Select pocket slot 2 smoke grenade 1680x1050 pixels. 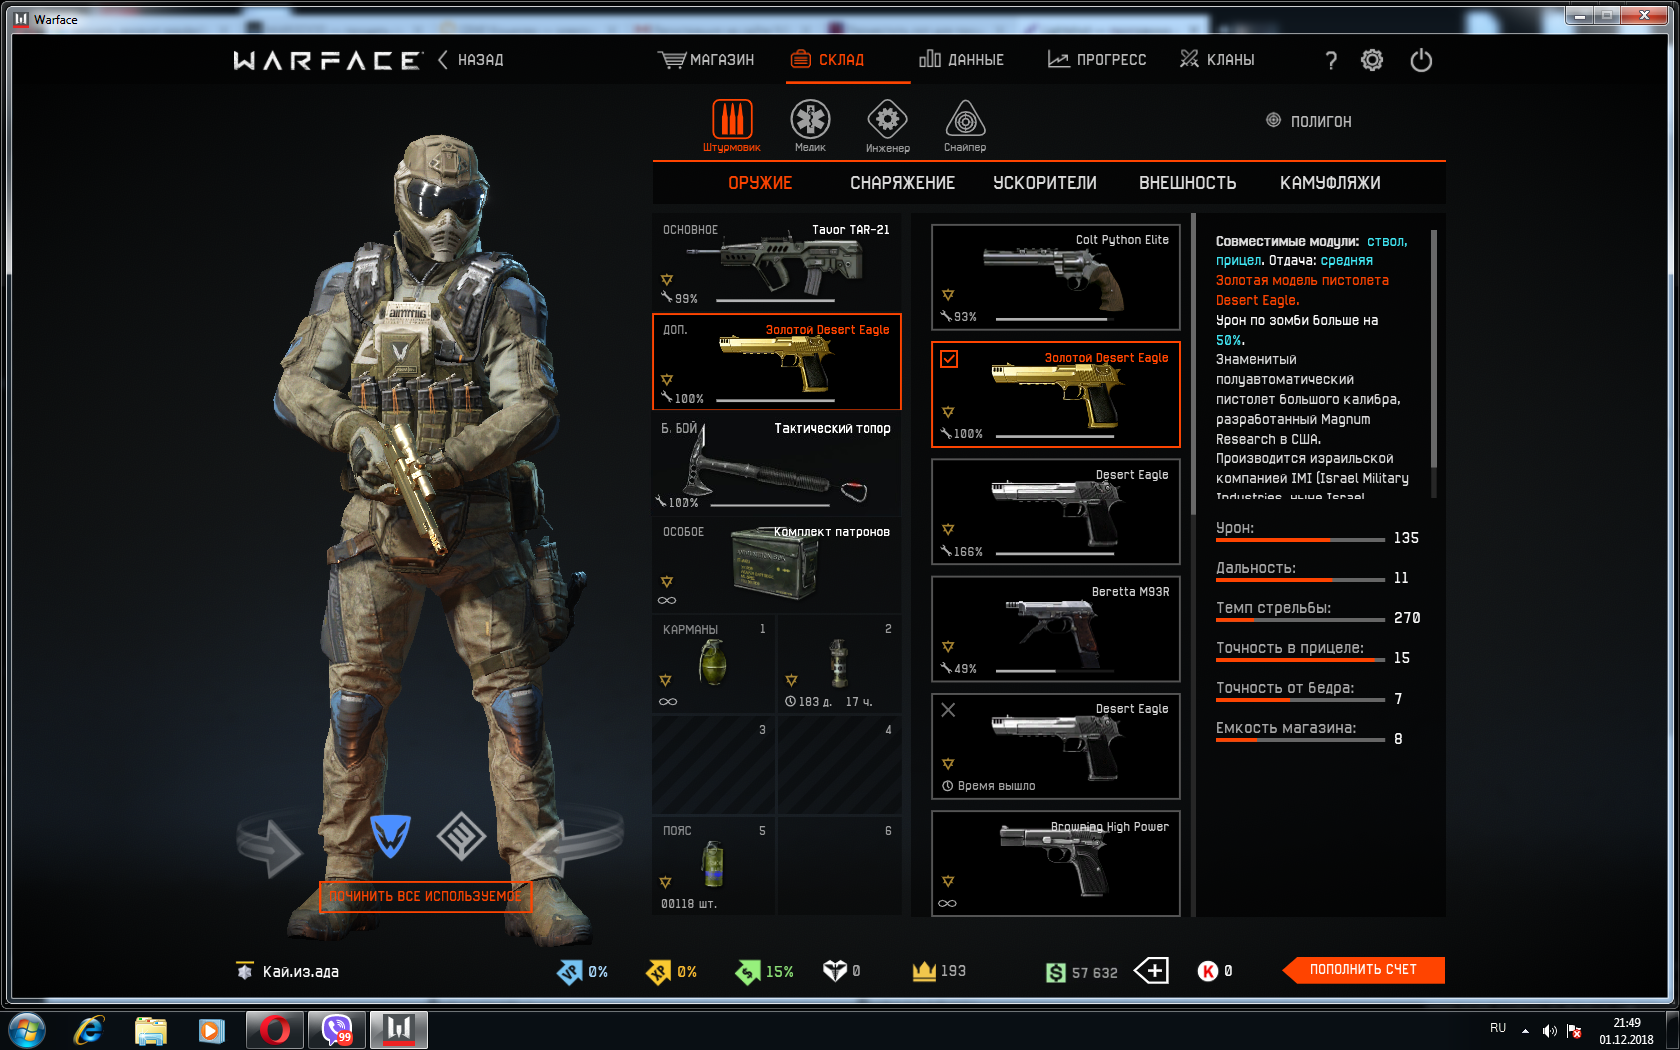point(838,664)
